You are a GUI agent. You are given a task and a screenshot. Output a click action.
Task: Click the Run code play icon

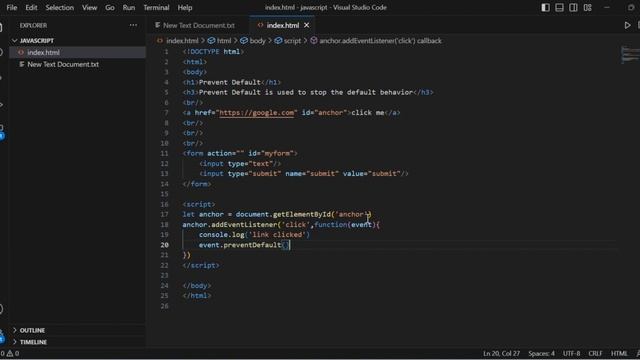(x=627, y=25)
